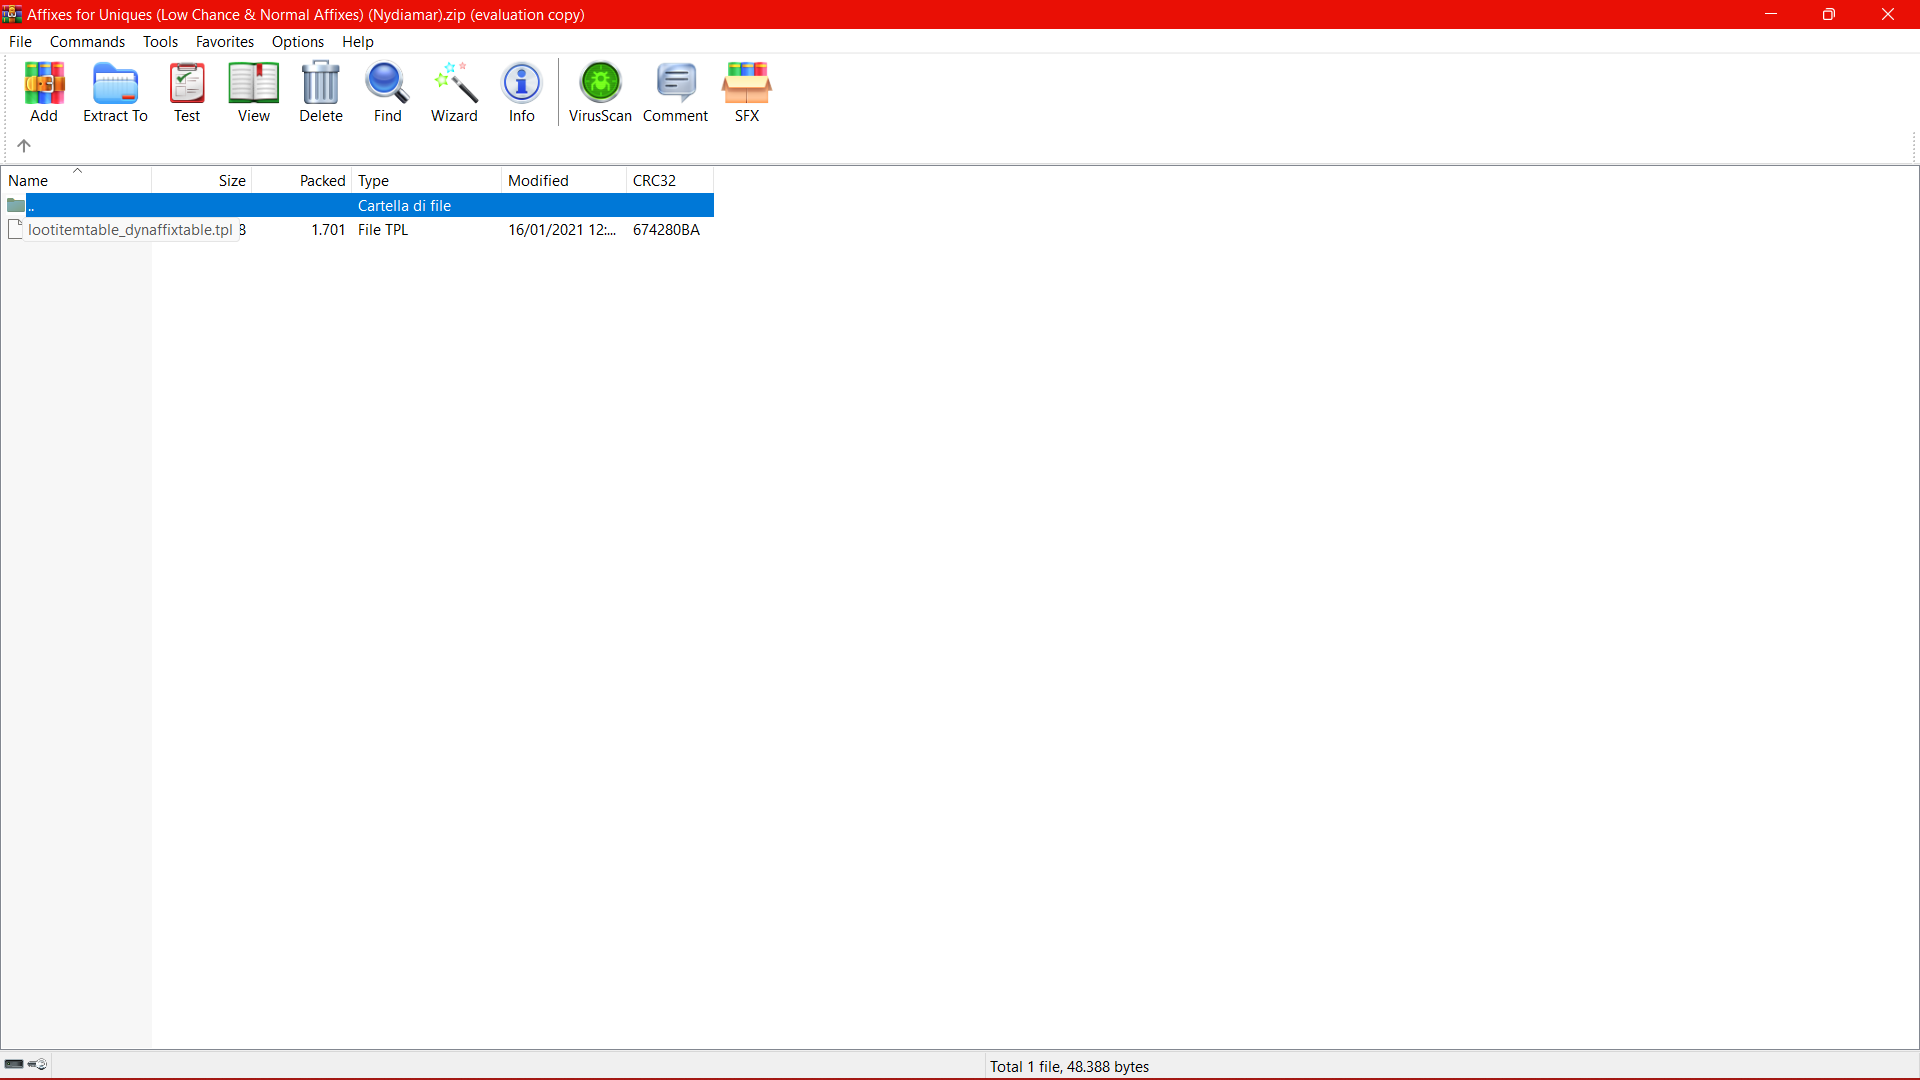Show archive Info
This screenshot has height=1080, width=1920.
tap(521, 92)
